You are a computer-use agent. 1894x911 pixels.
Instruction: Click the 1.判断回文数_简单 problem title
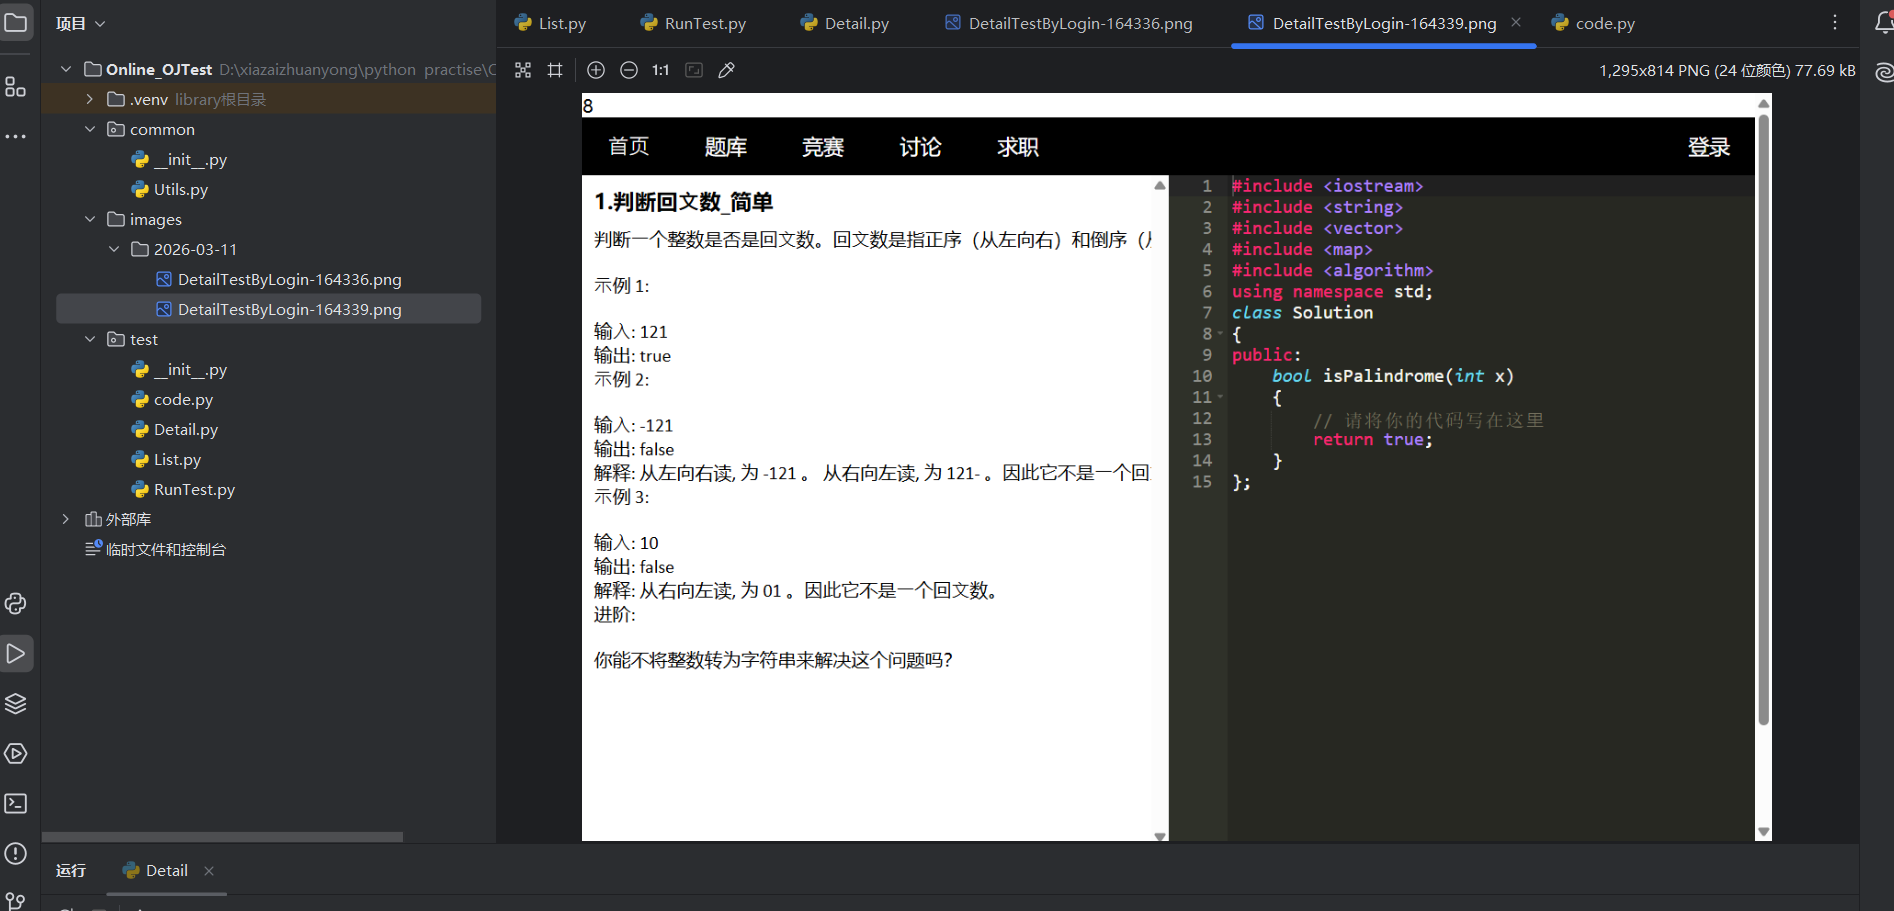click(x=684, y=202)
